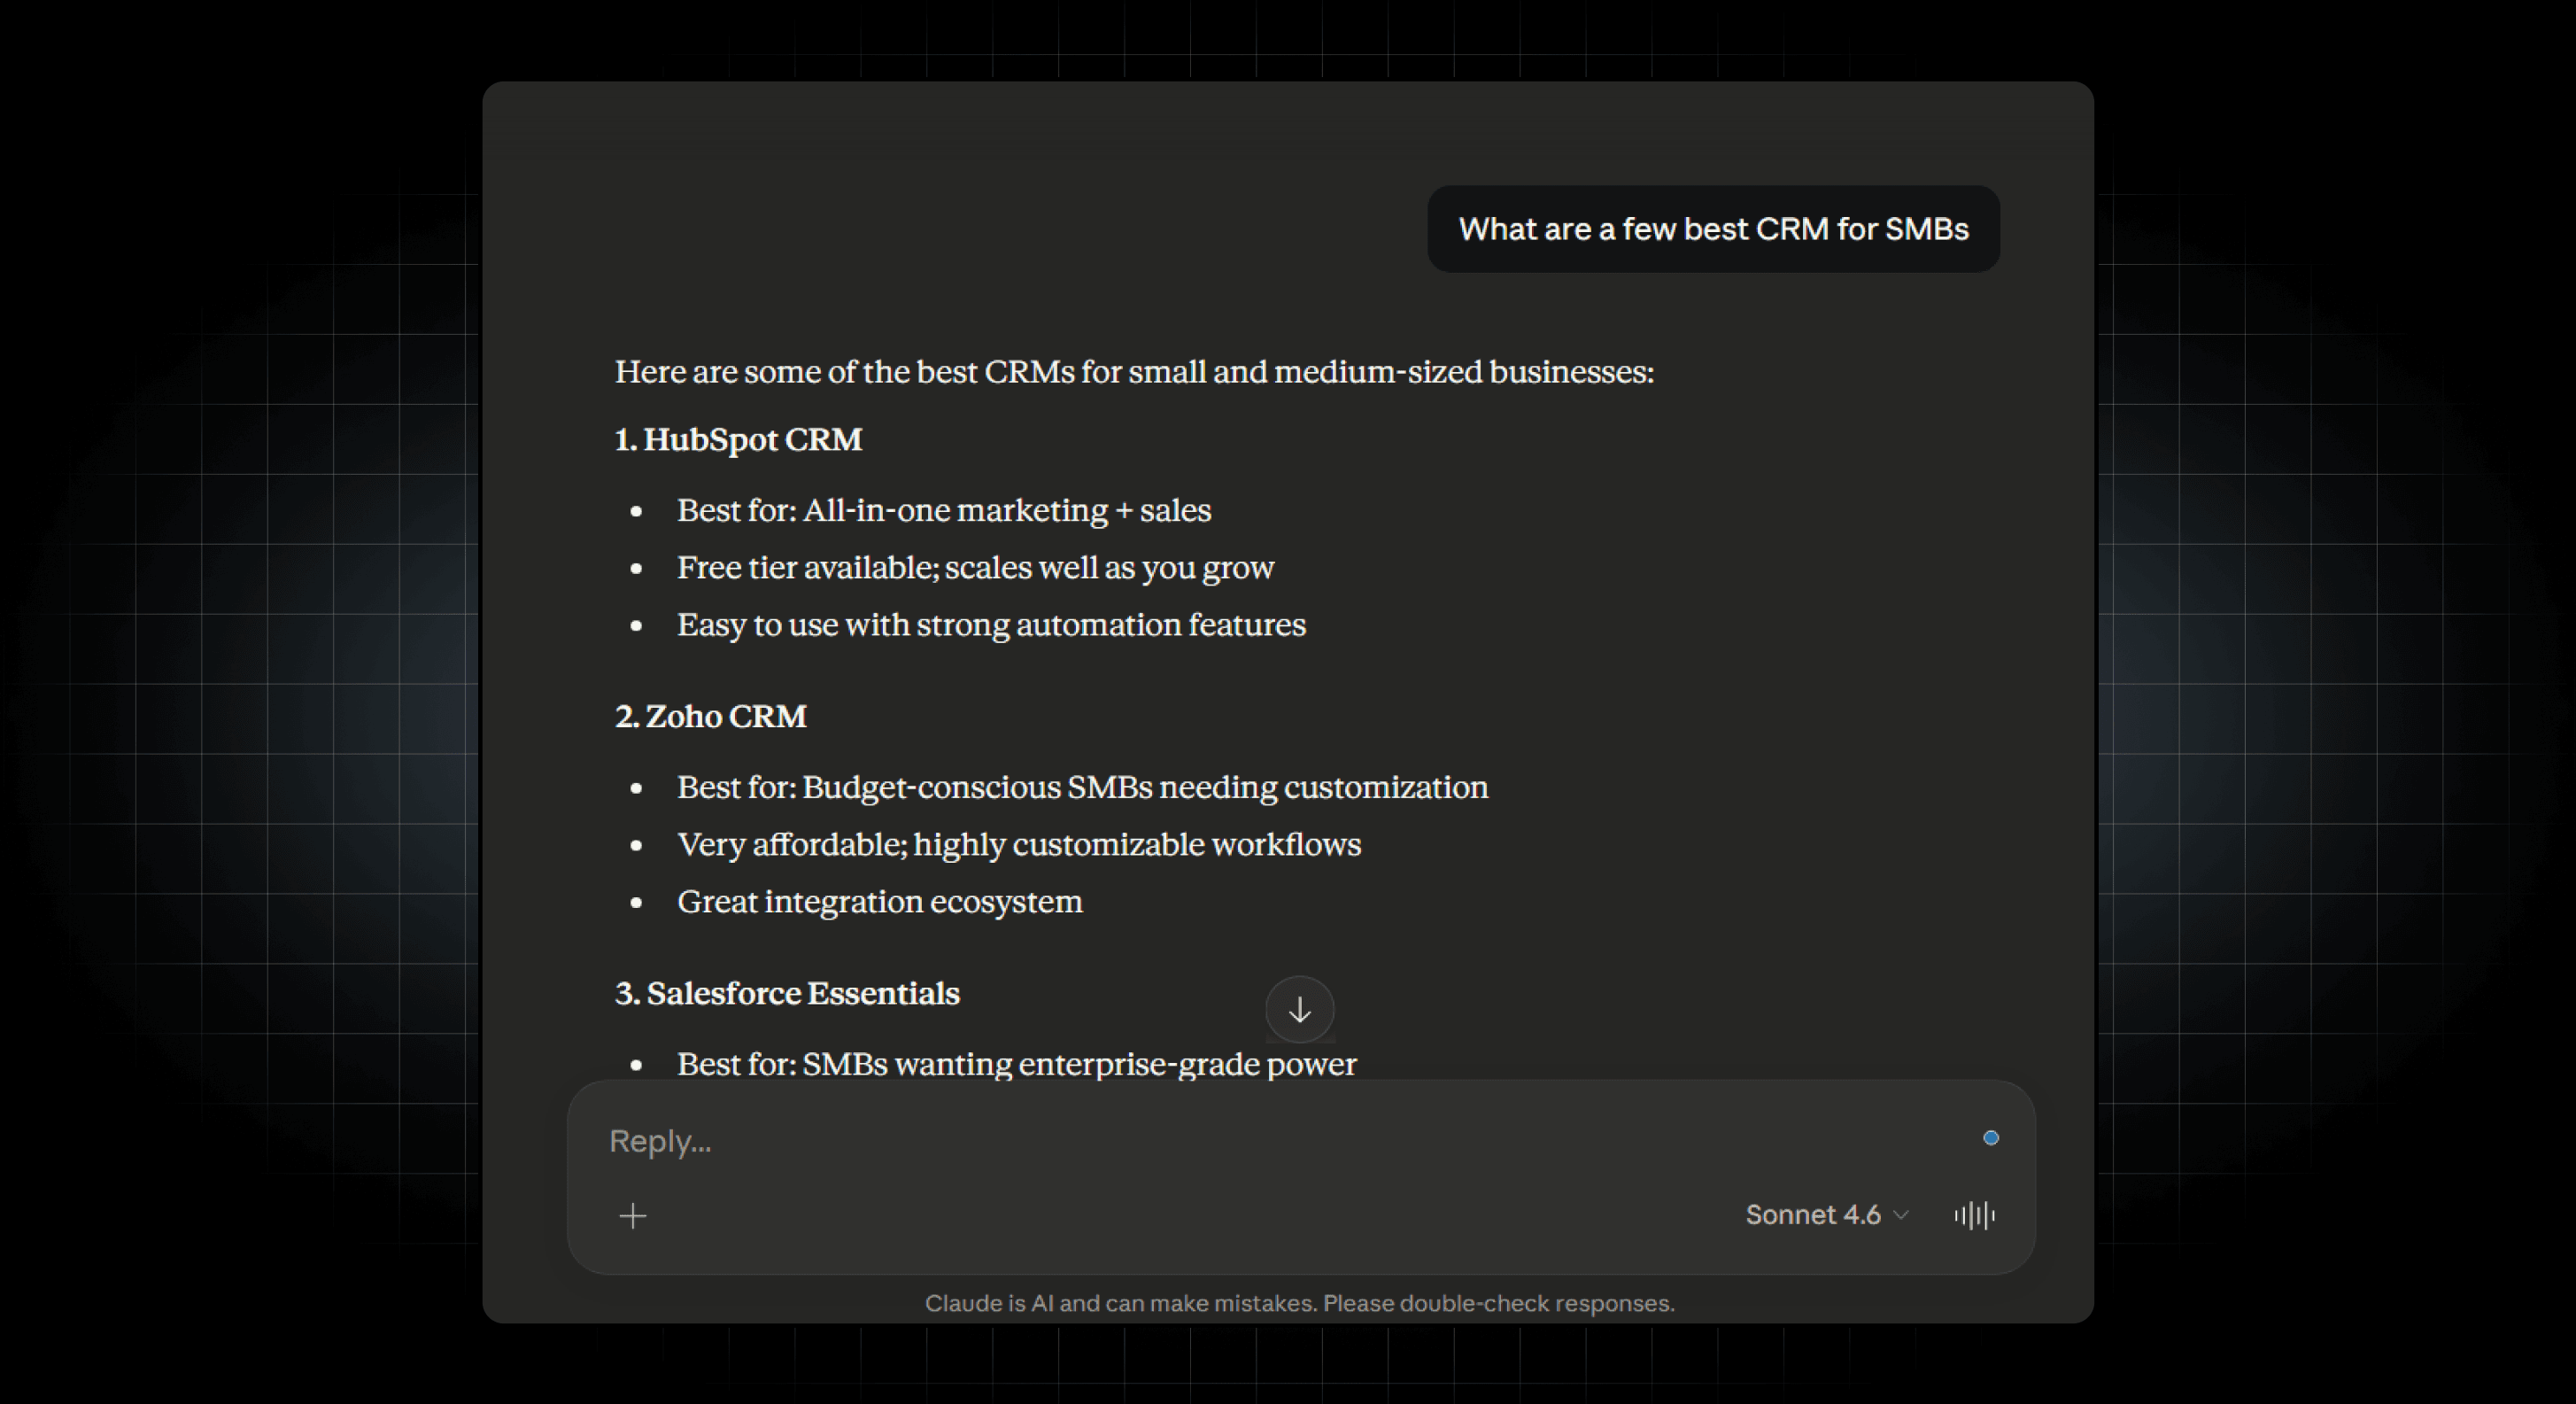Click the "Claude is AI" disclaimer text

click(1299, 1304)
